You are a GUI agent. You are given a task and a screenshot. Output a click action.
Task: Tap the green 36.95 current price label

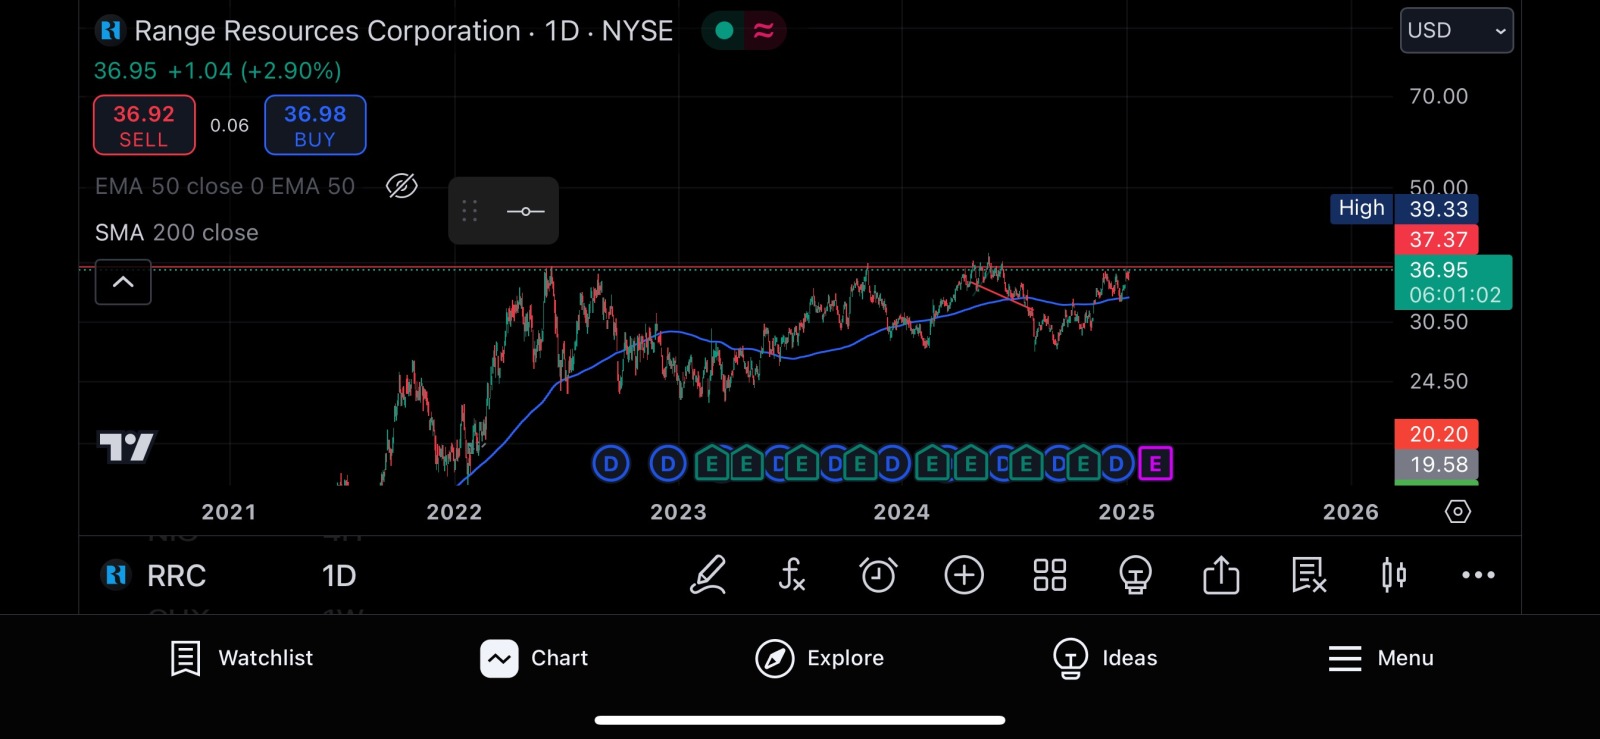tap(1453, 282)
